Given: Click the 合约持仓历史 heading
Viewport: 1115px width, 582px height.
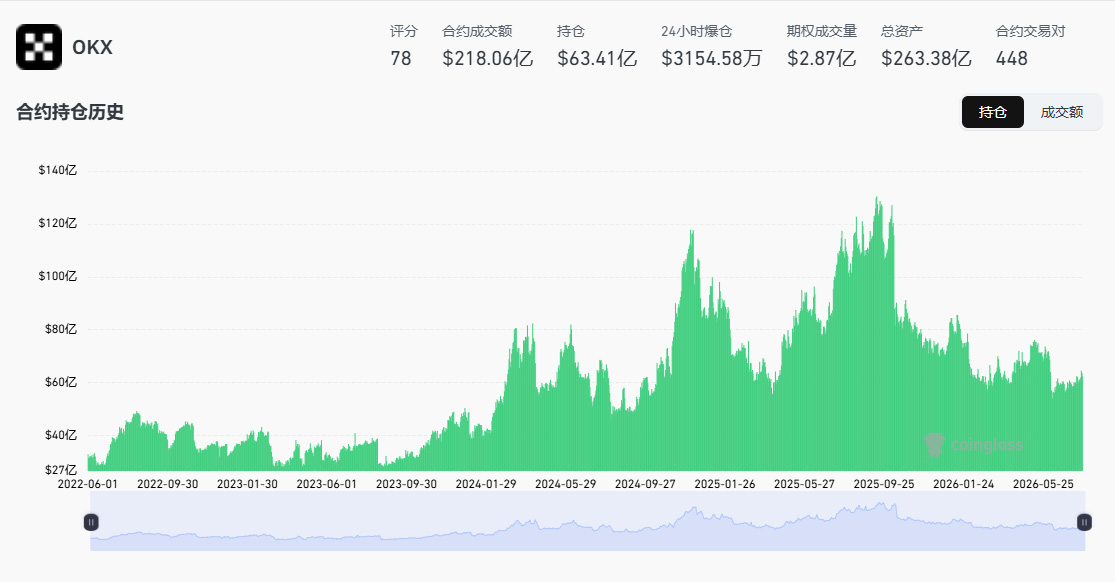Looking at the screenshot, I should click(x=70, y=112).
